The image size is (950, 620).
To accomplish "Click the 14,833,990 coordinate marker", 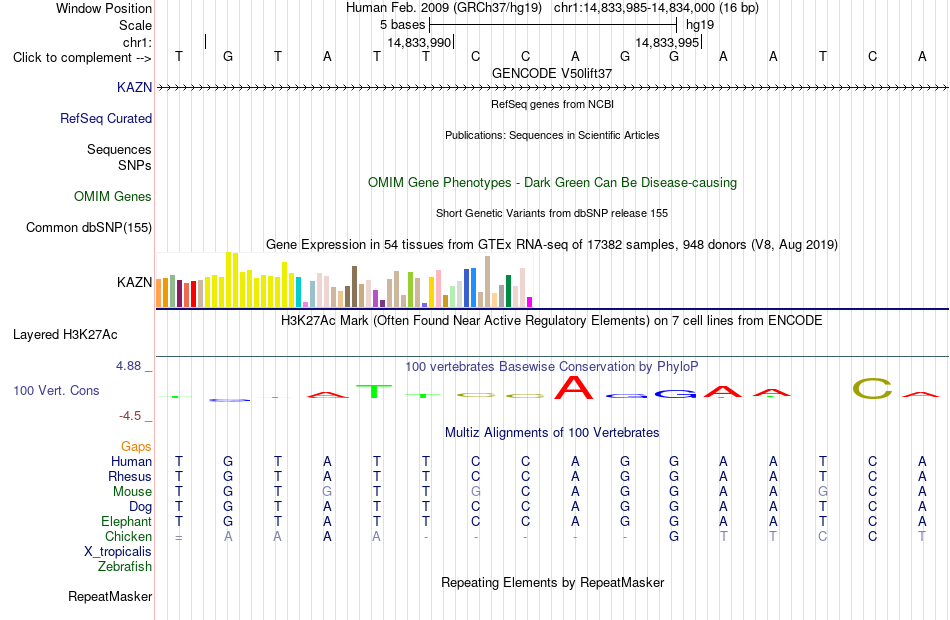I will [420, 42].
